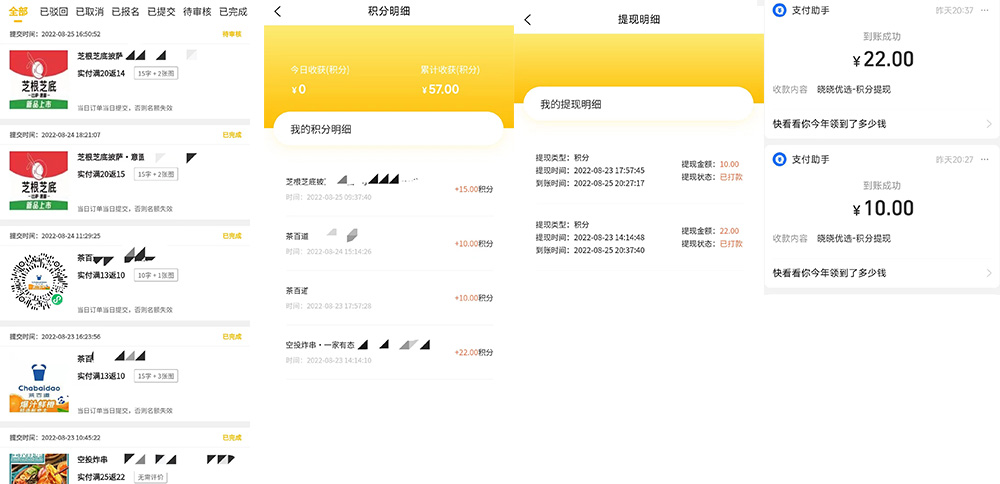
Task: Open the more menu on the 昨天20:37 notification
Action: point(987,10)
